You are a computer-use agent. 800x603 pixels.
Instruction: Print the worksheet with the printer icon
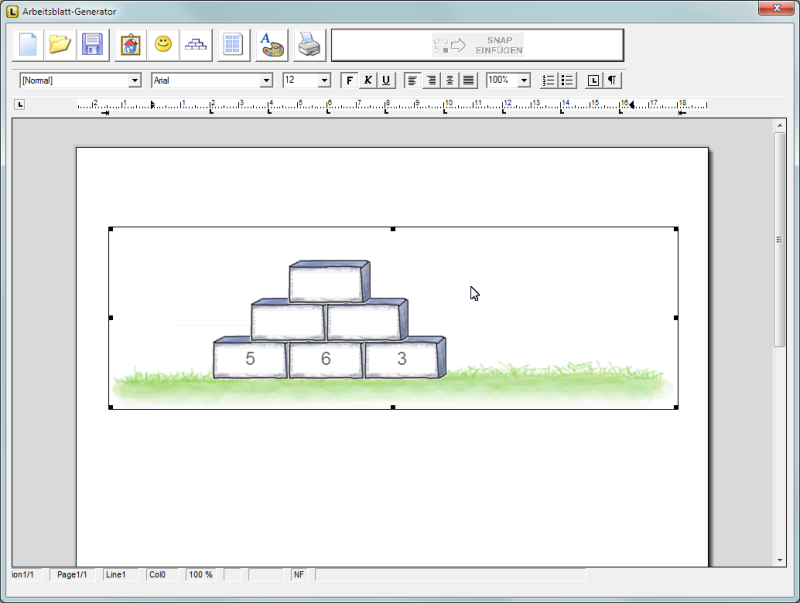click(x=309, y=44)
